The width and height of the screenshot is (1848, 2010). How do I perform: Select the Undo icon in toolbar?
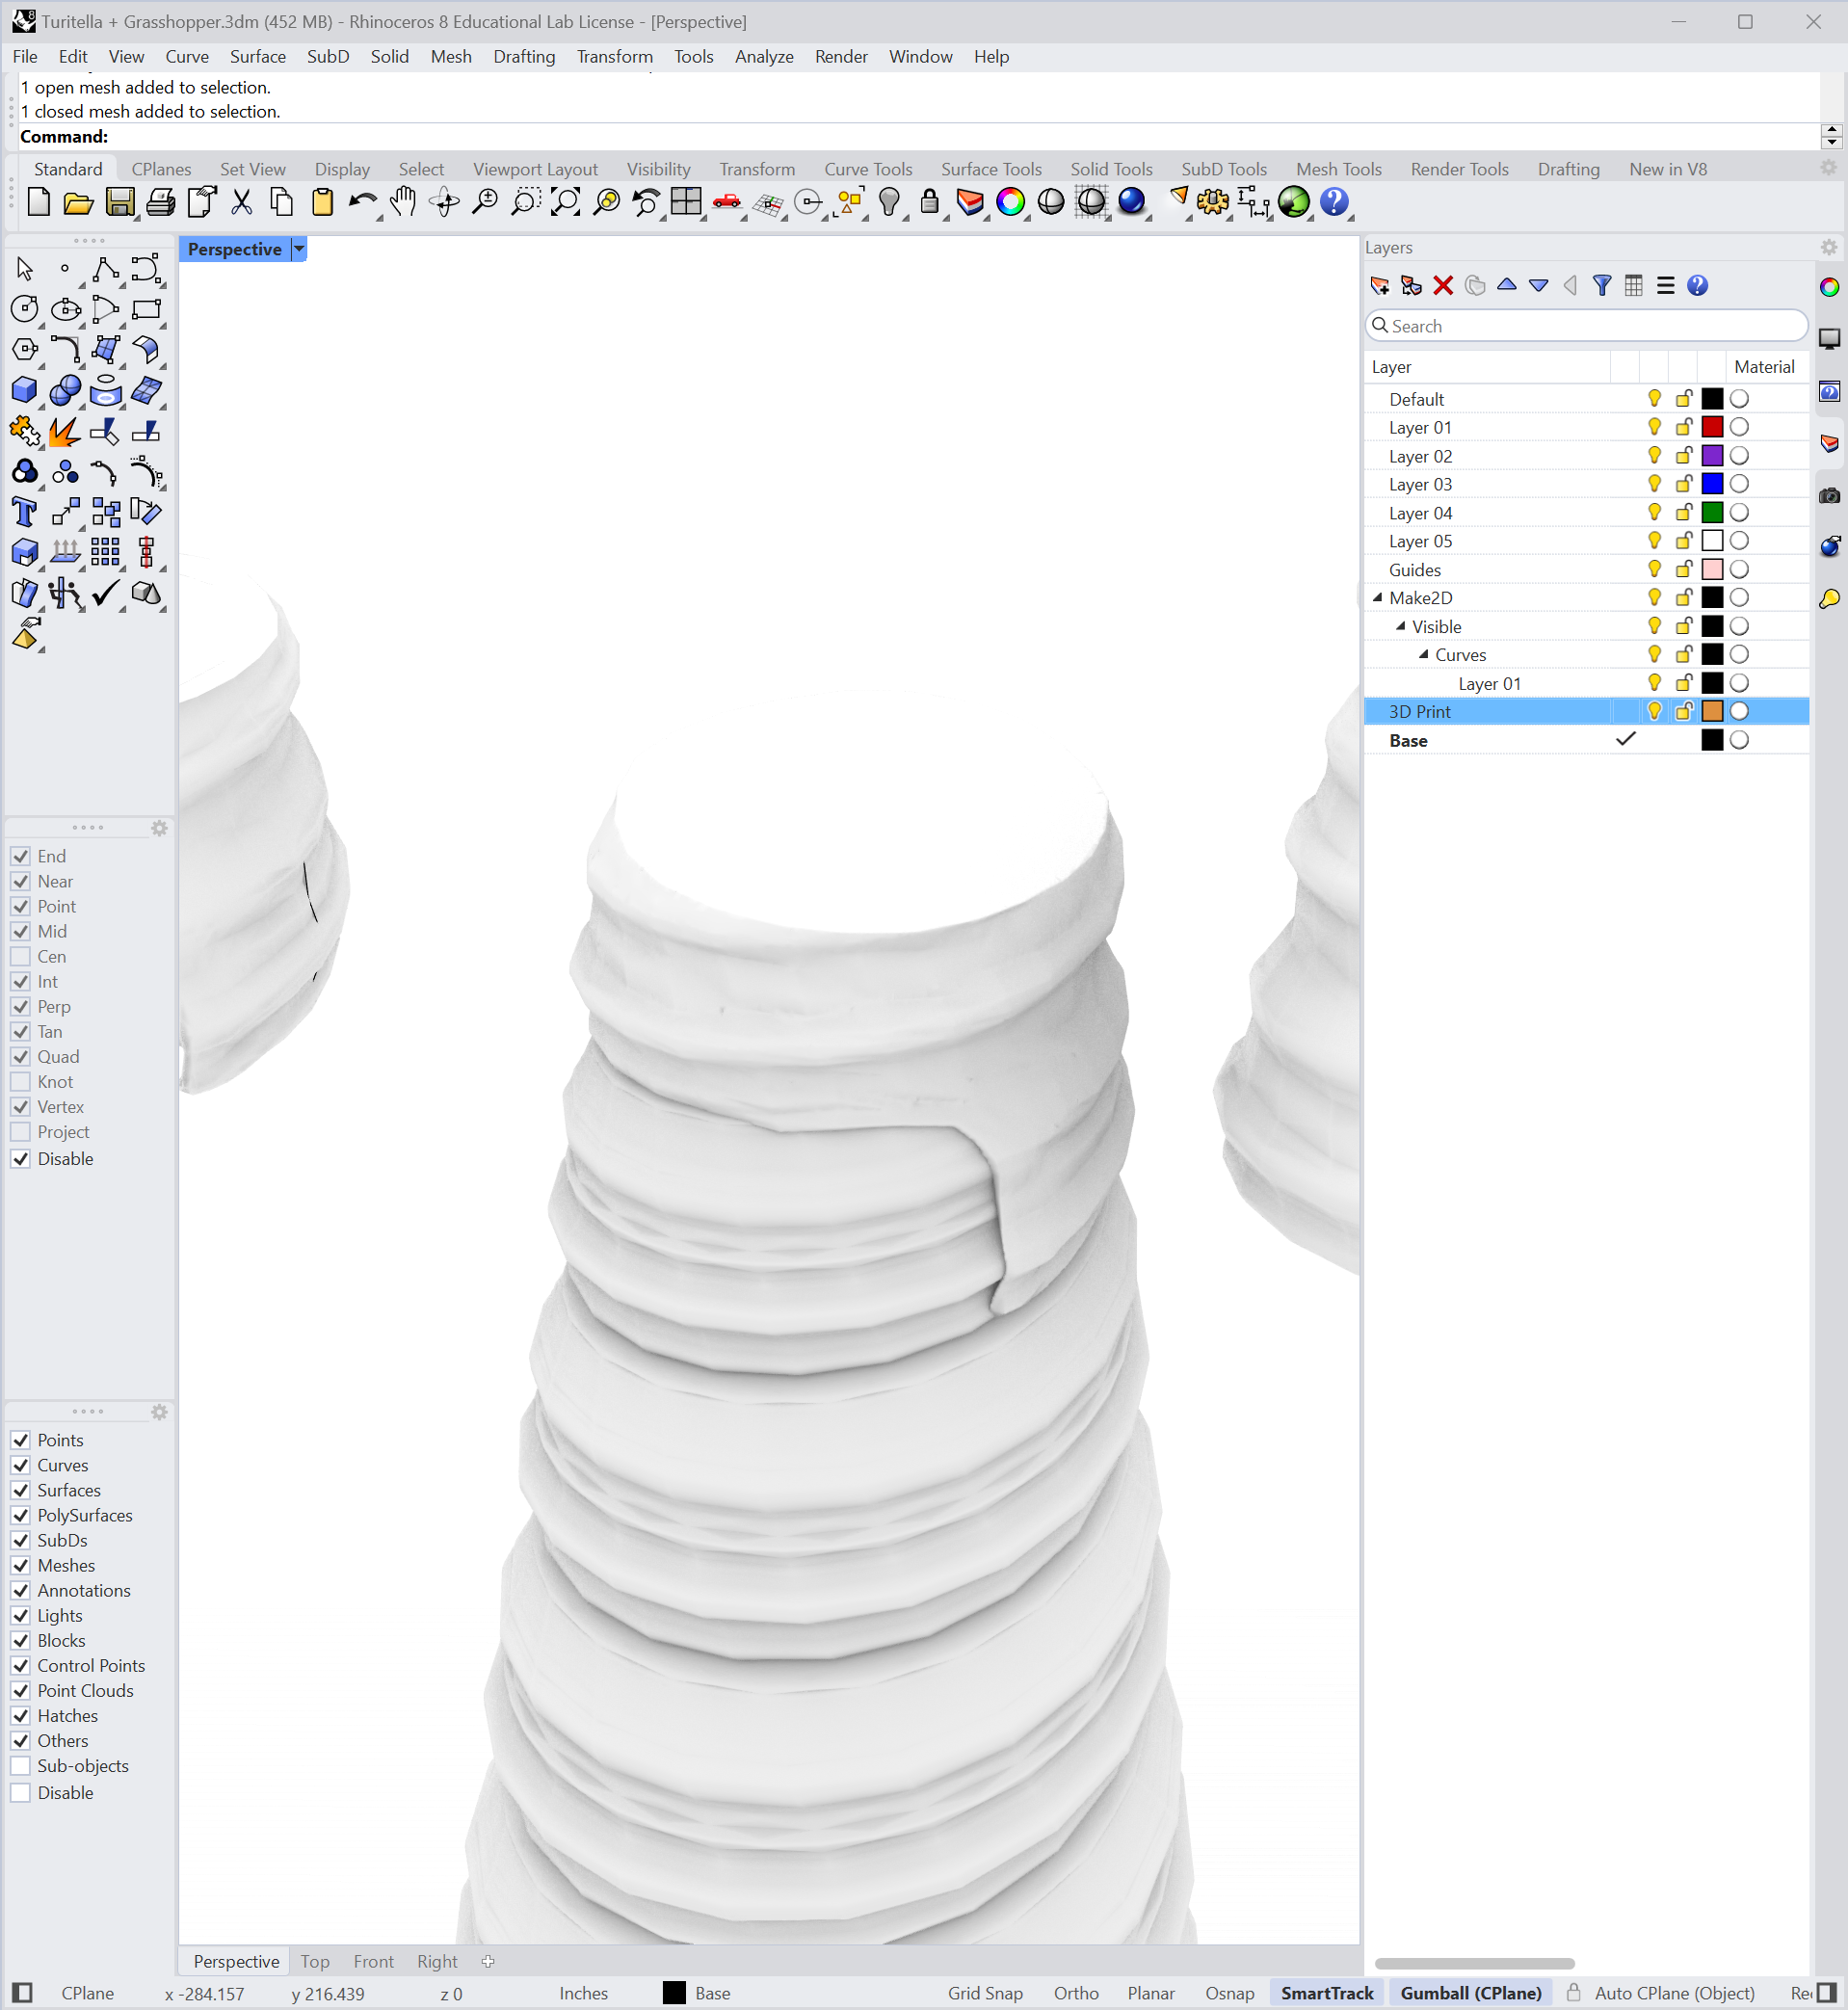(362, 203)
